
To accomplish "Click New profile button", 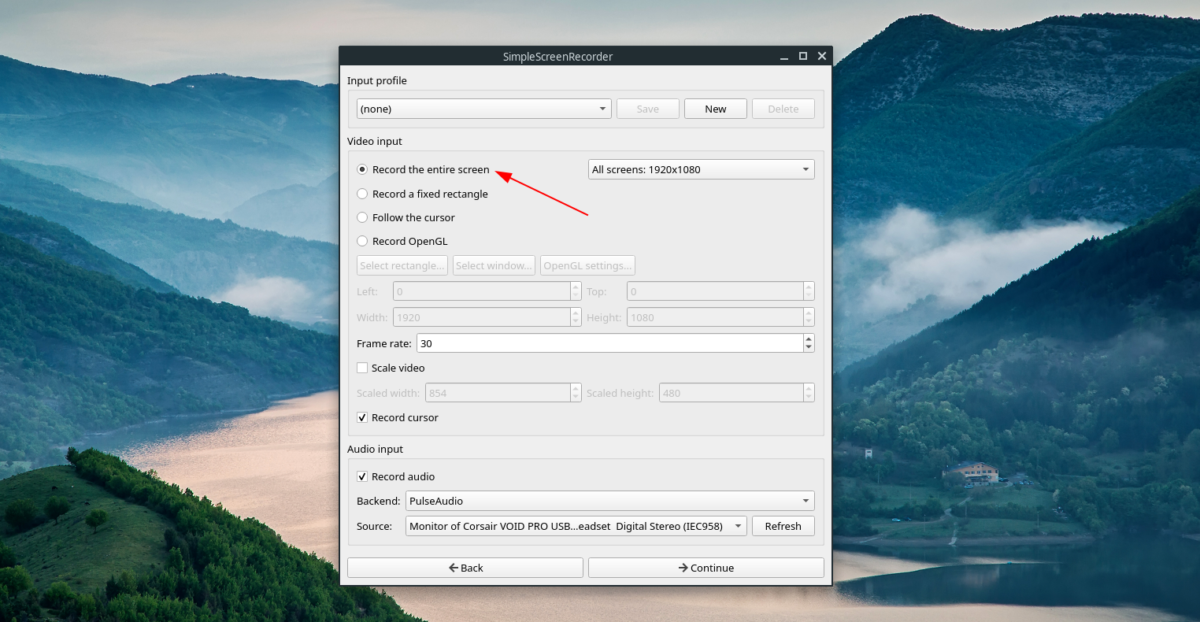I will tap(716, 109).
